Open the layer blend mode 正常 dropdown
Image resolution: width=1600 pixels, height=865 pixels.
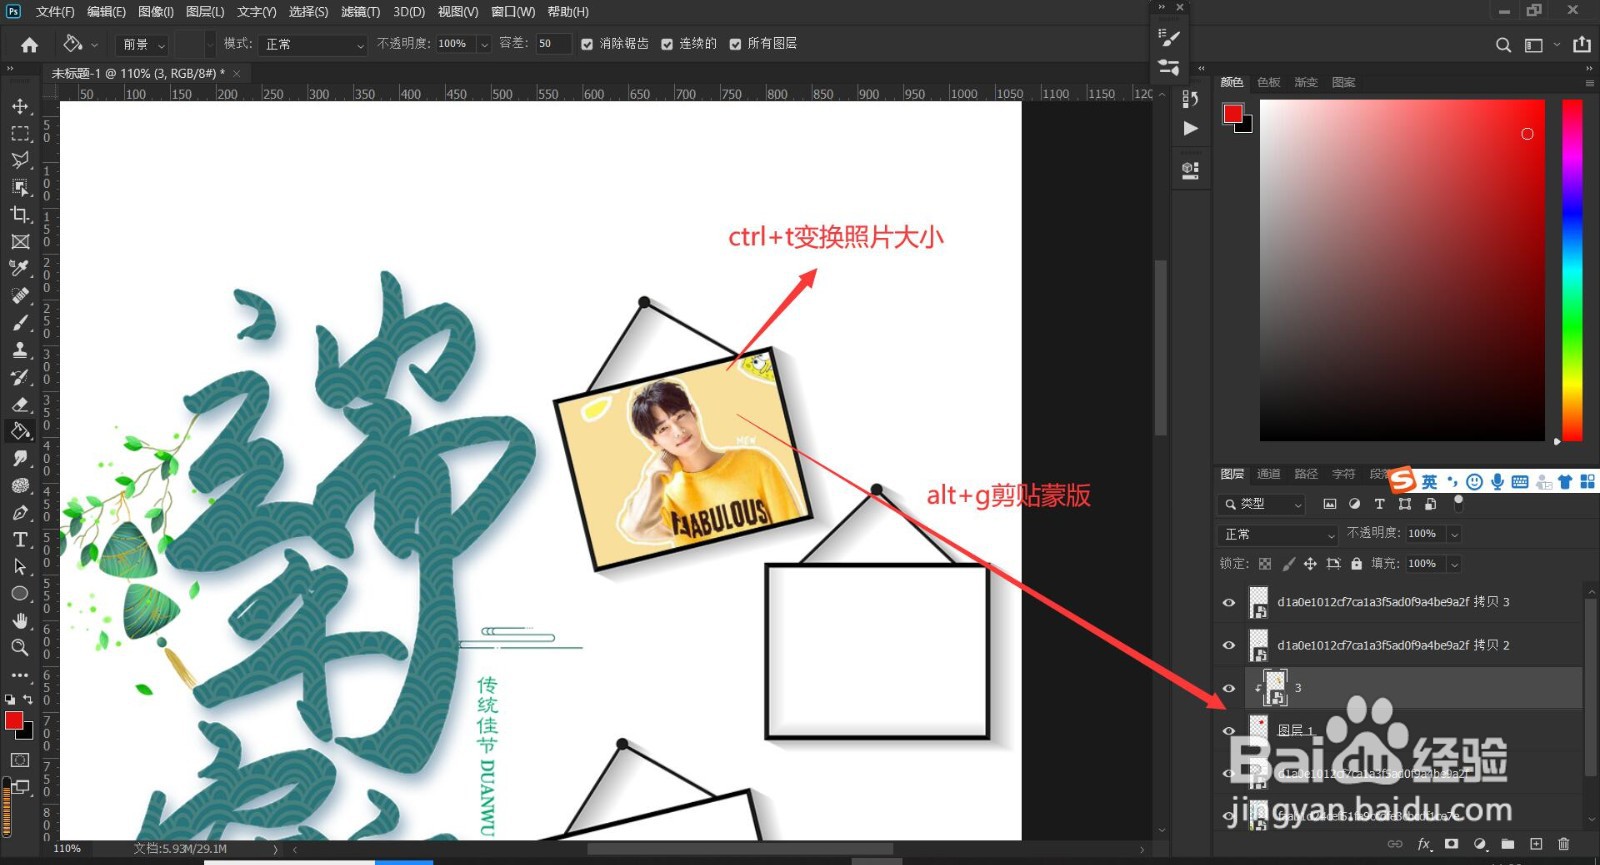tap(1278, 534)
